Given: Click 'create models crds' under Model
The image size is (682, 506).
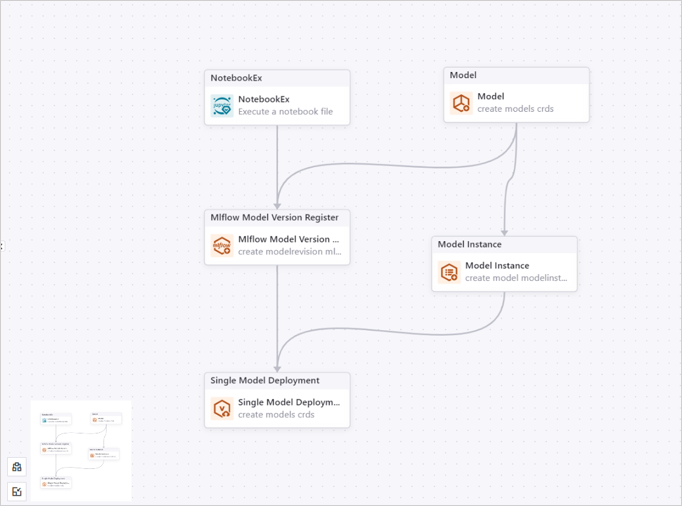Looking at the screenshot, I should (515, 109).
